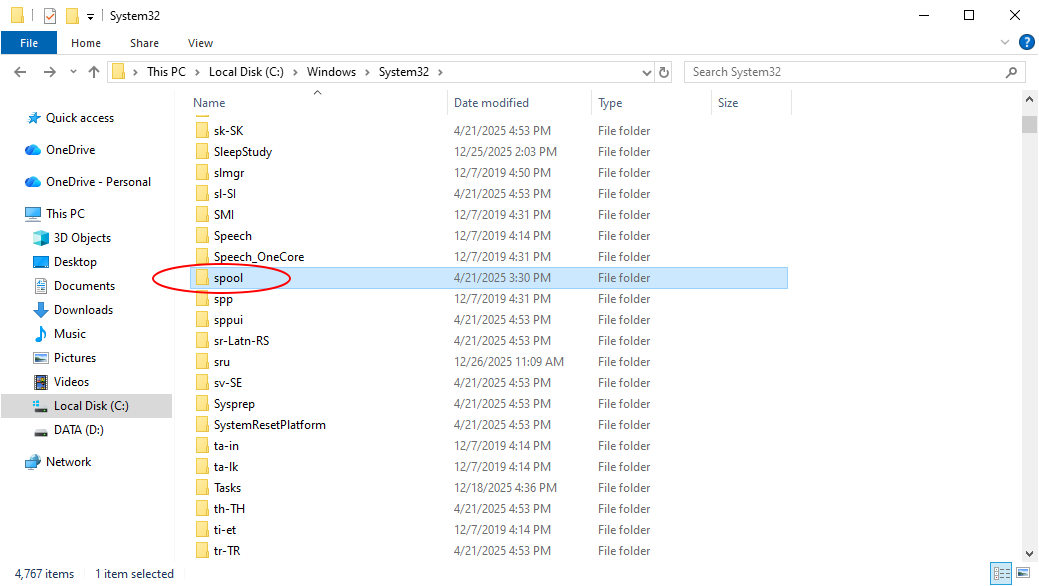The width and height of the screenshot is (1039, 586).
Task: Switch to the View tab
Action: [200, 43]
